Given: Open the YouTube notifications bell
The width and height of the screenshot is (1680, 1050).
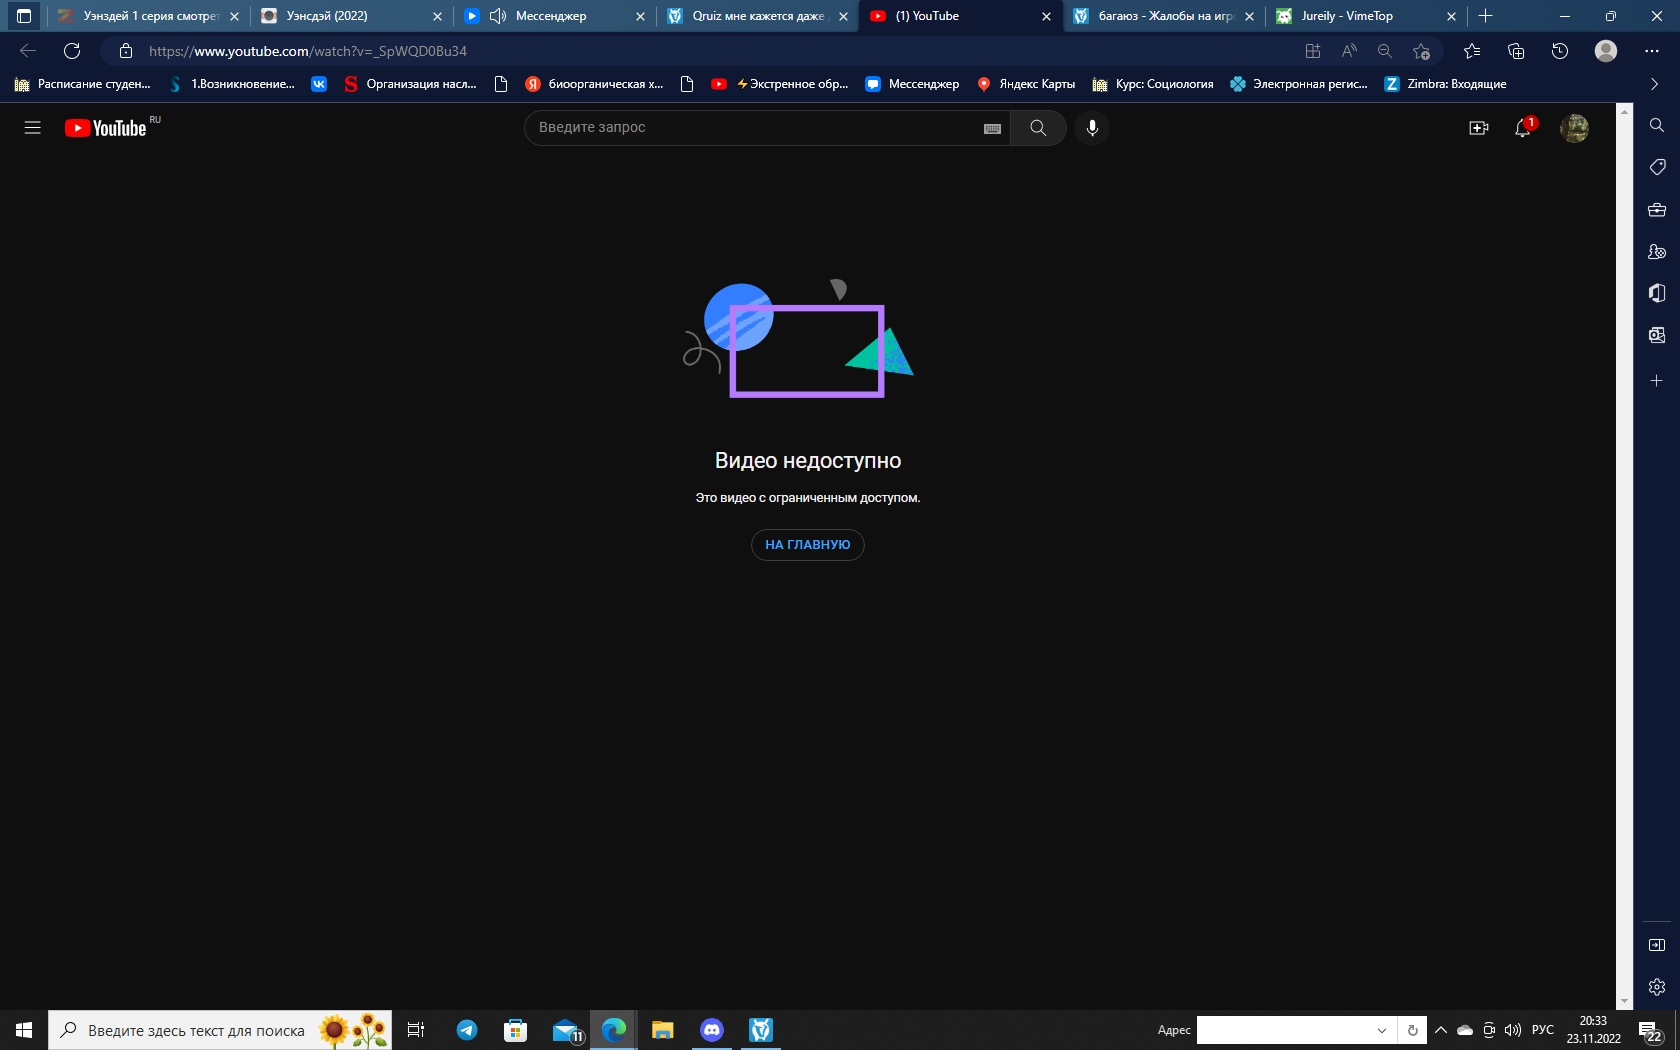Looking at the screenshot, I should [1522, 128].
